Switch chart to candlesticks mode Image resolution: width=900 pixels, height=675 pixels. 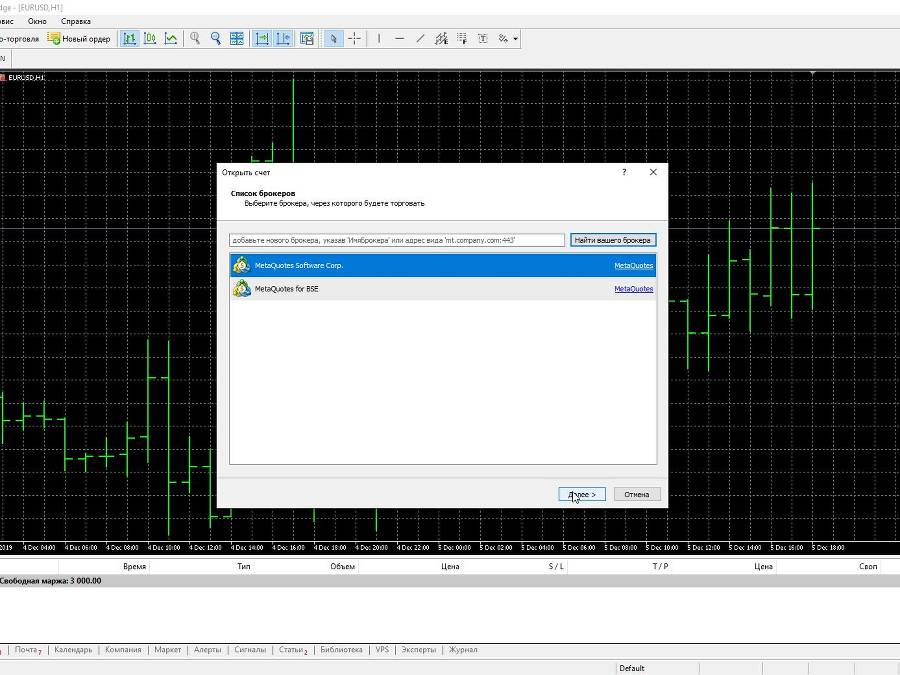(150, 39)
